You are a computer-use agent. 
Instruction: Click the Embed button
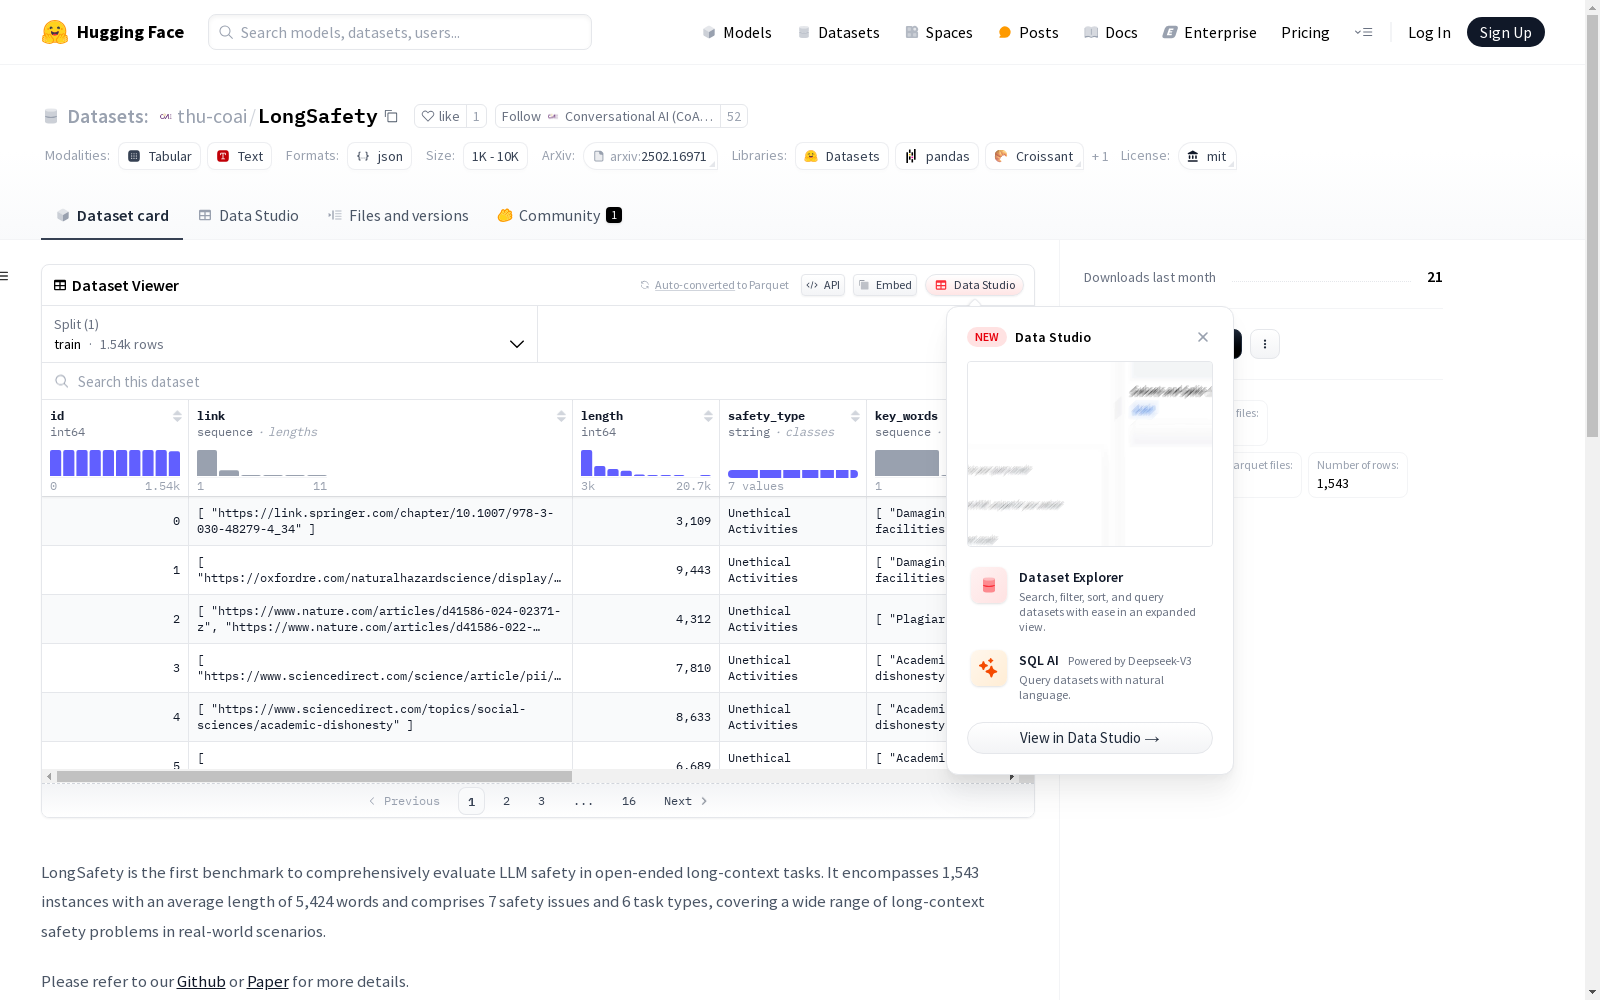[885, 285]
